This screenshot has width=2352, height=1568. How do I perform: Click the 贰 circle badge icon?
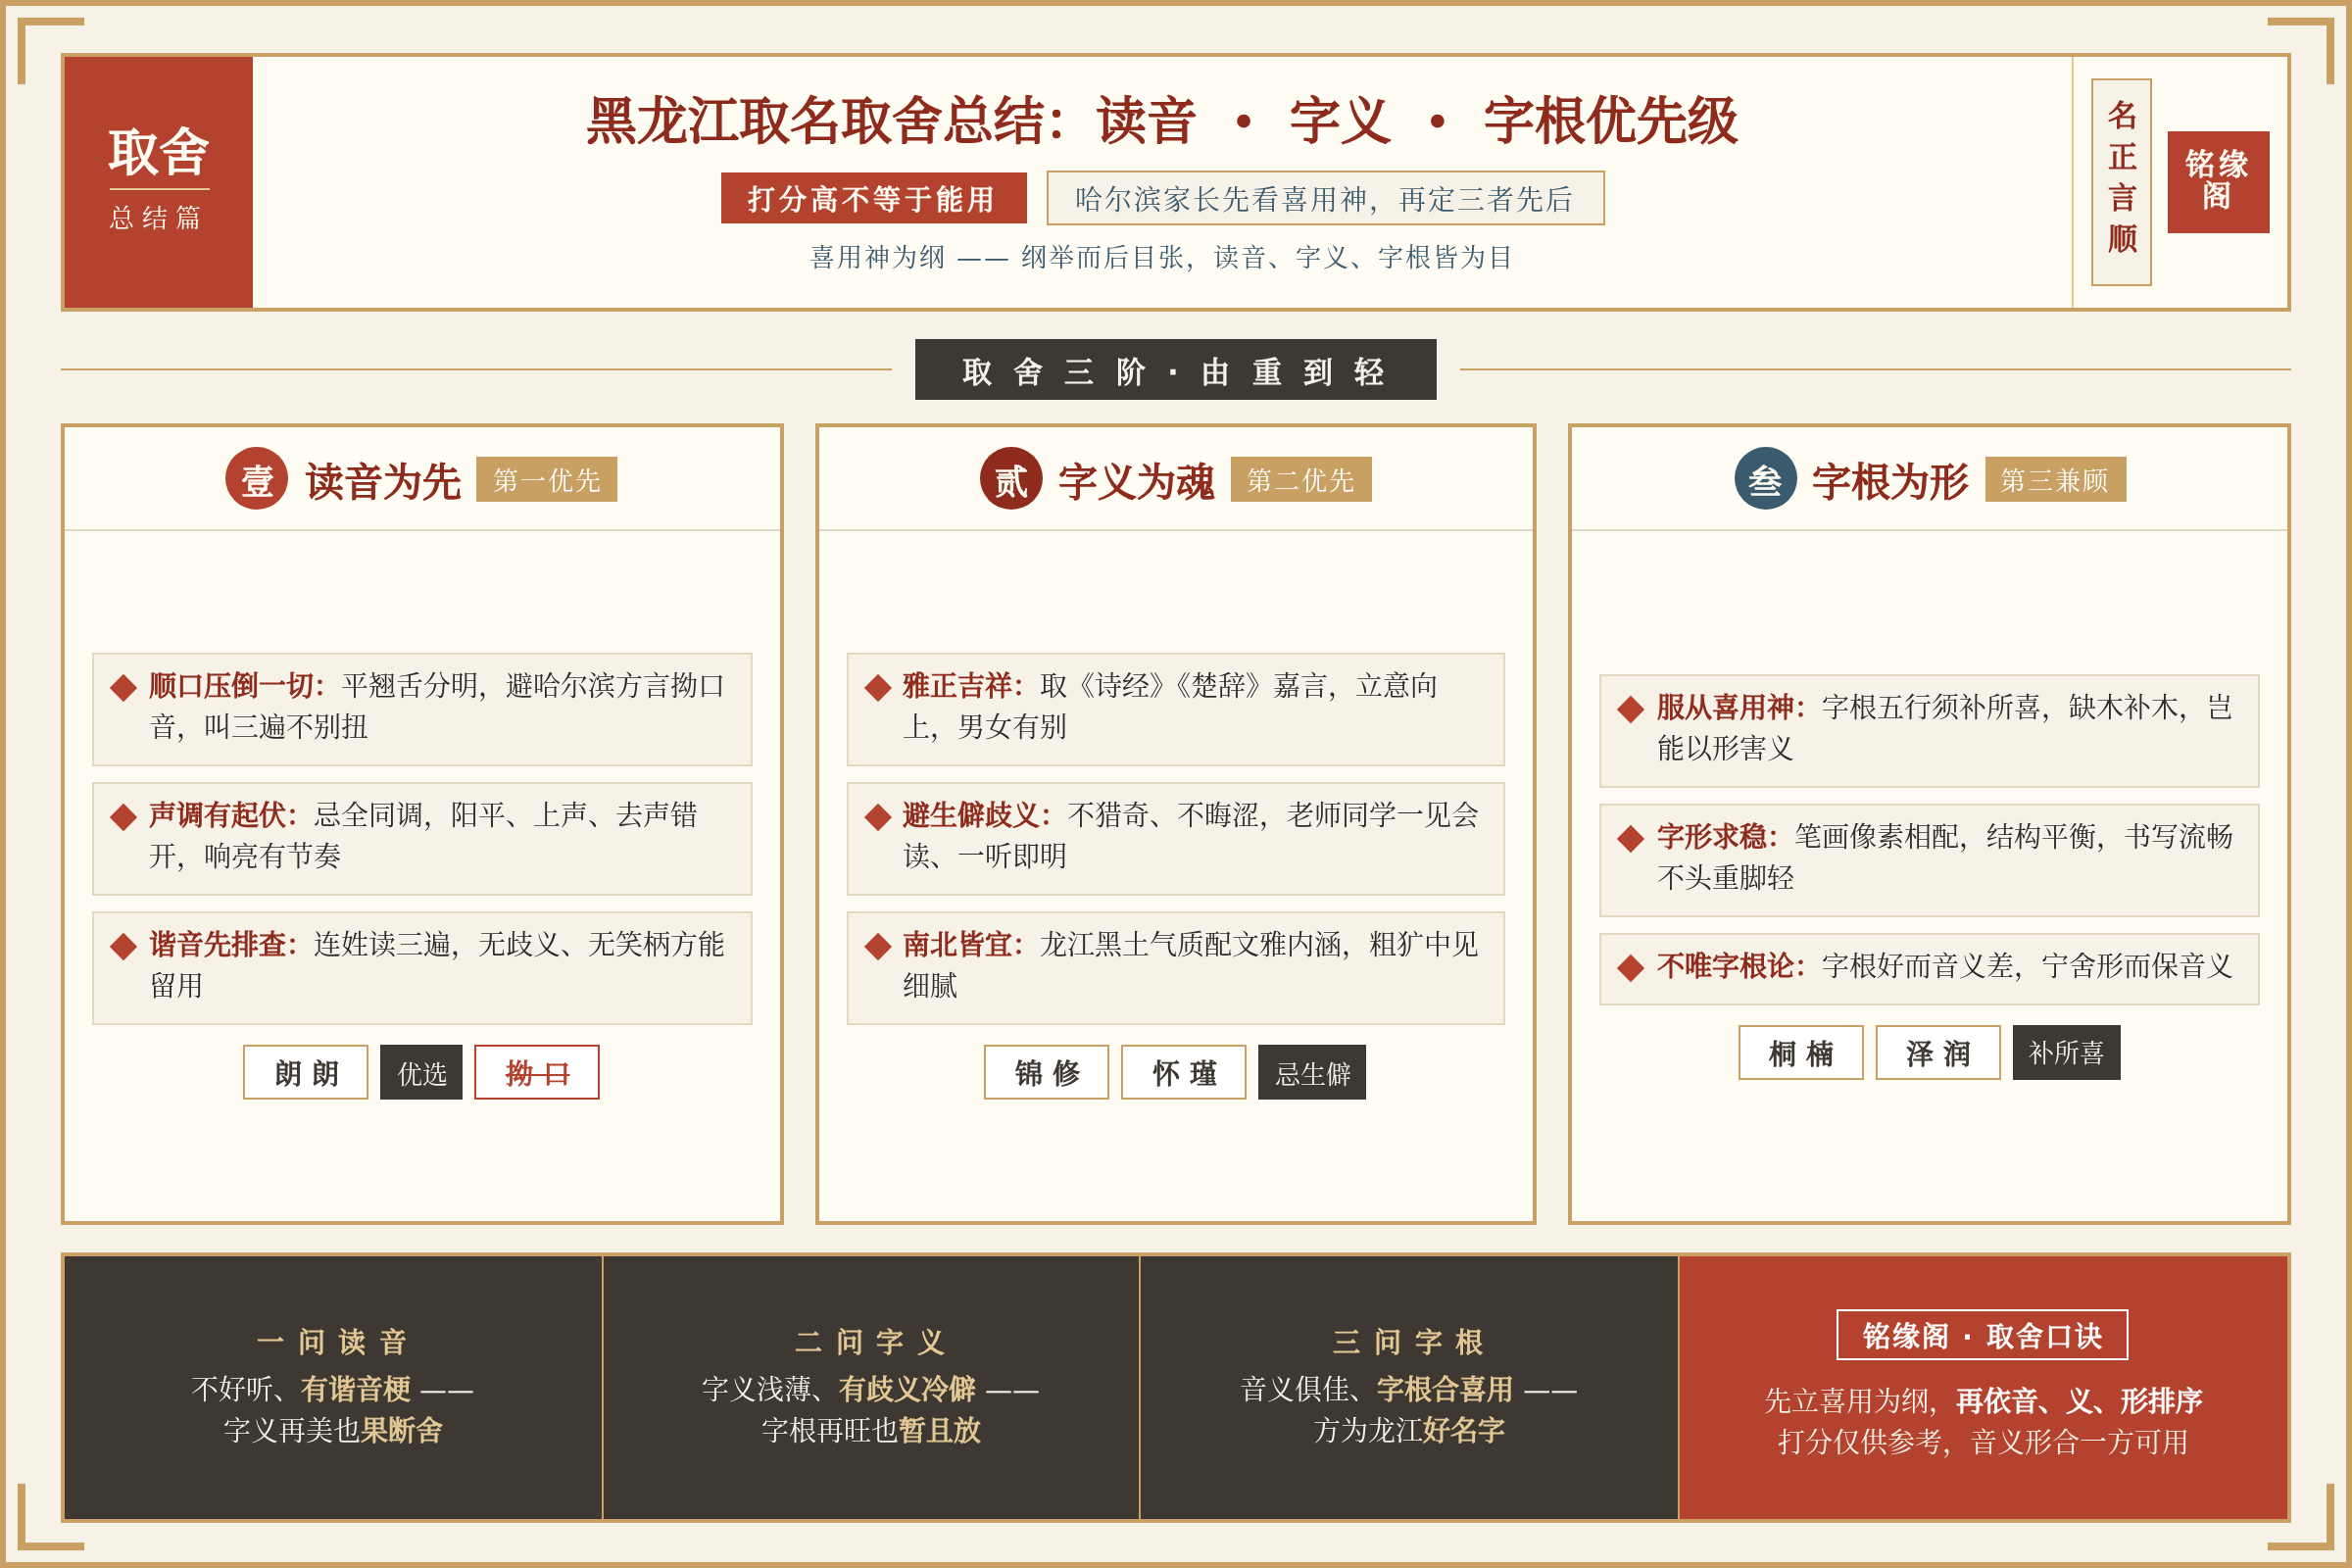[x=1010, y=479]
